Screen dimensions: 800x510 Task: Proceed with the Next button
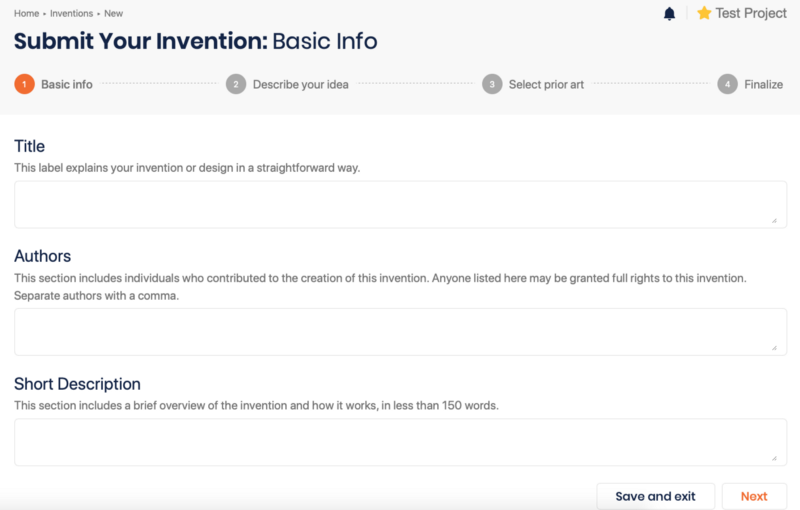click(754, 496)
